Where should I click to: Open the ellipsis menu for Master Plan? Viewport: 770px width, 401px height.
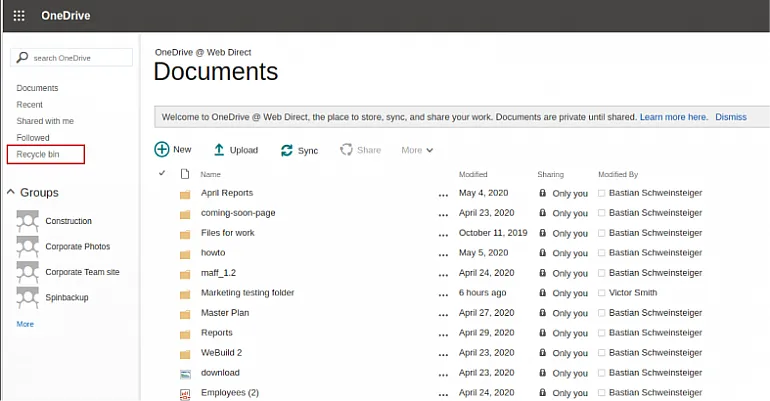(x=443, y=313)
